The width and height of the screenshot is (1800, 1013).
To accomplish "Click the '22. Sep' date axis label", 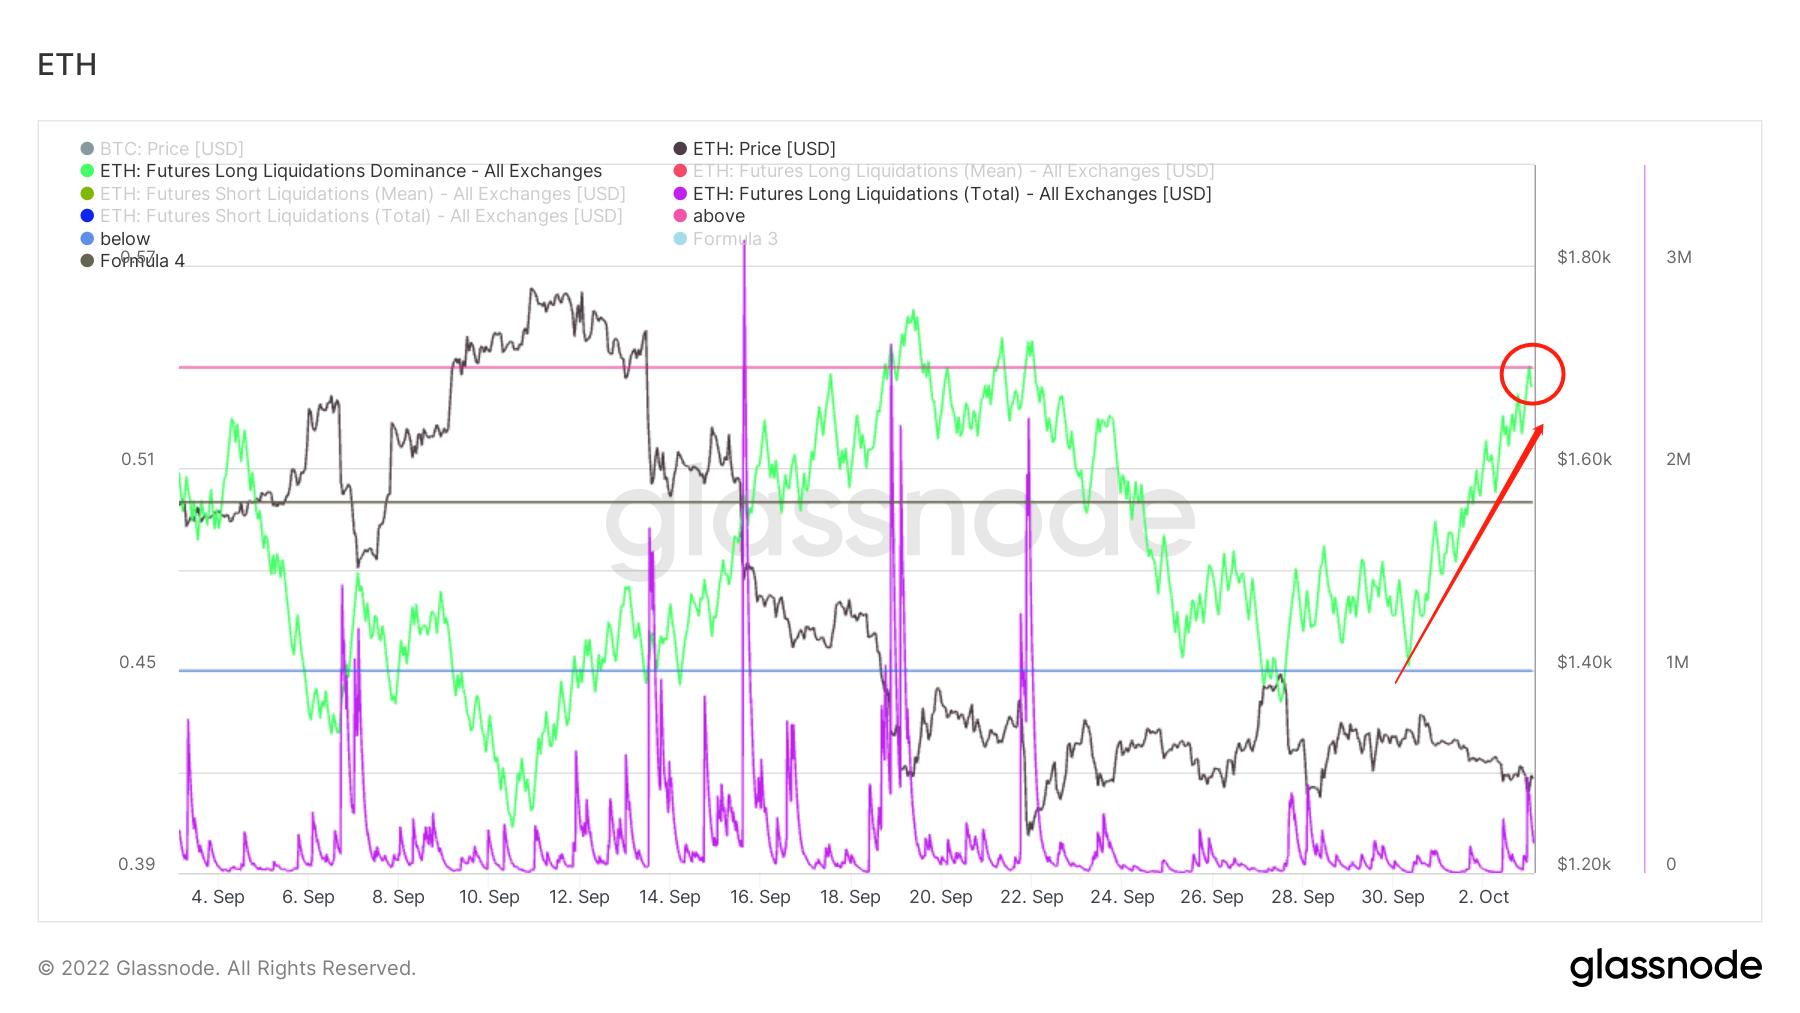I will [x=1032, y=897].
